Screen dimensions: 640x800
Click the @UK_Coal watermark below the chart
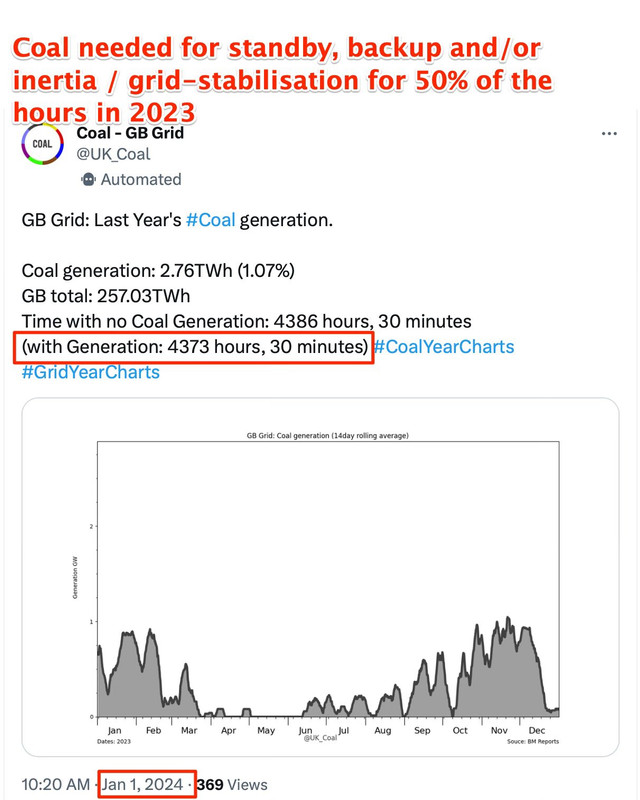[x=320, y=738]
